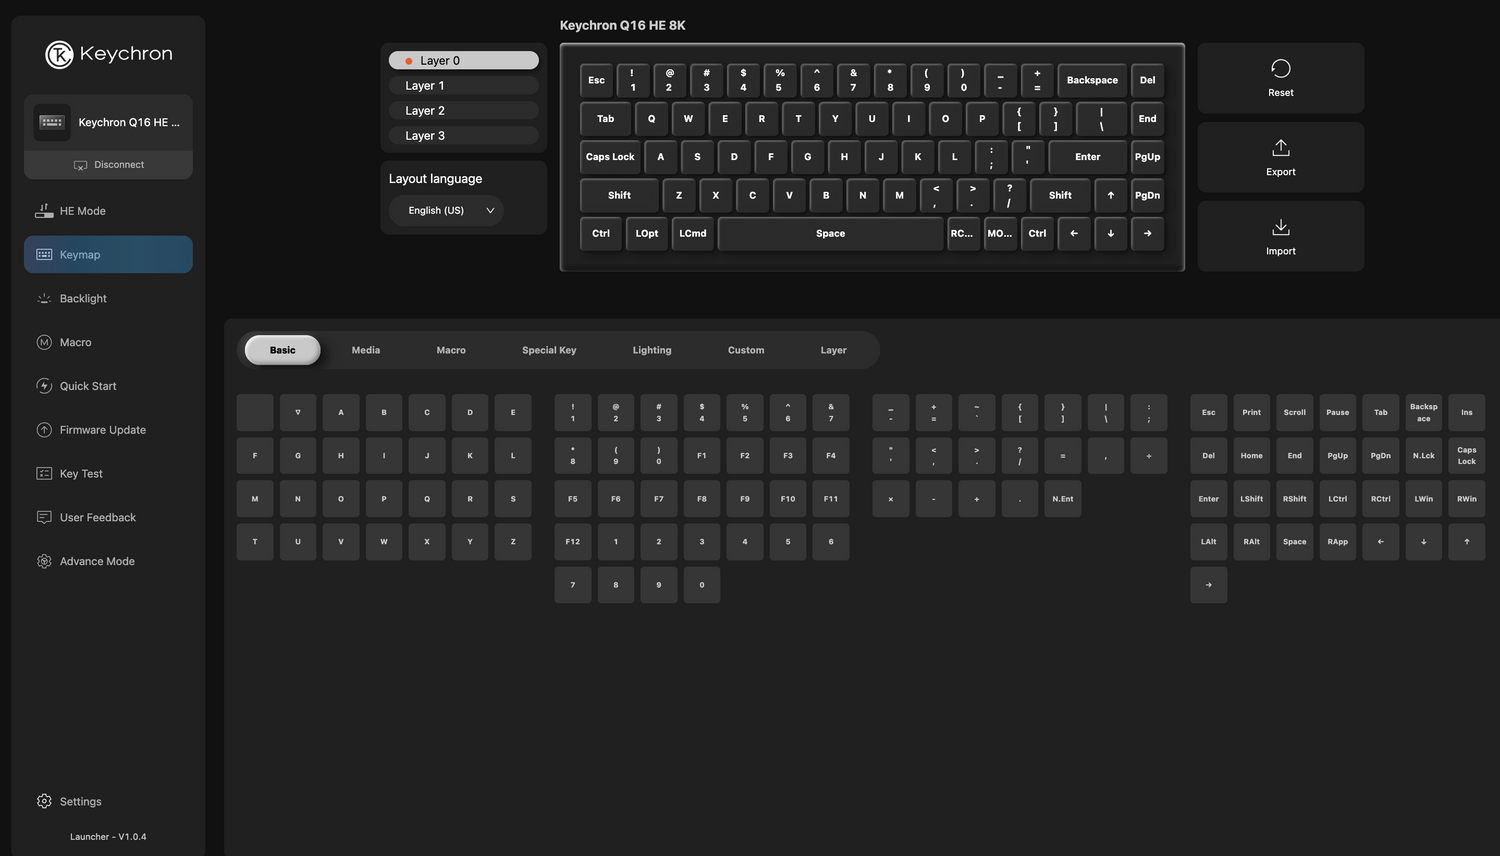Activate Layer 3
This screenshot has height=856, width=1500.
pos(463,136)
